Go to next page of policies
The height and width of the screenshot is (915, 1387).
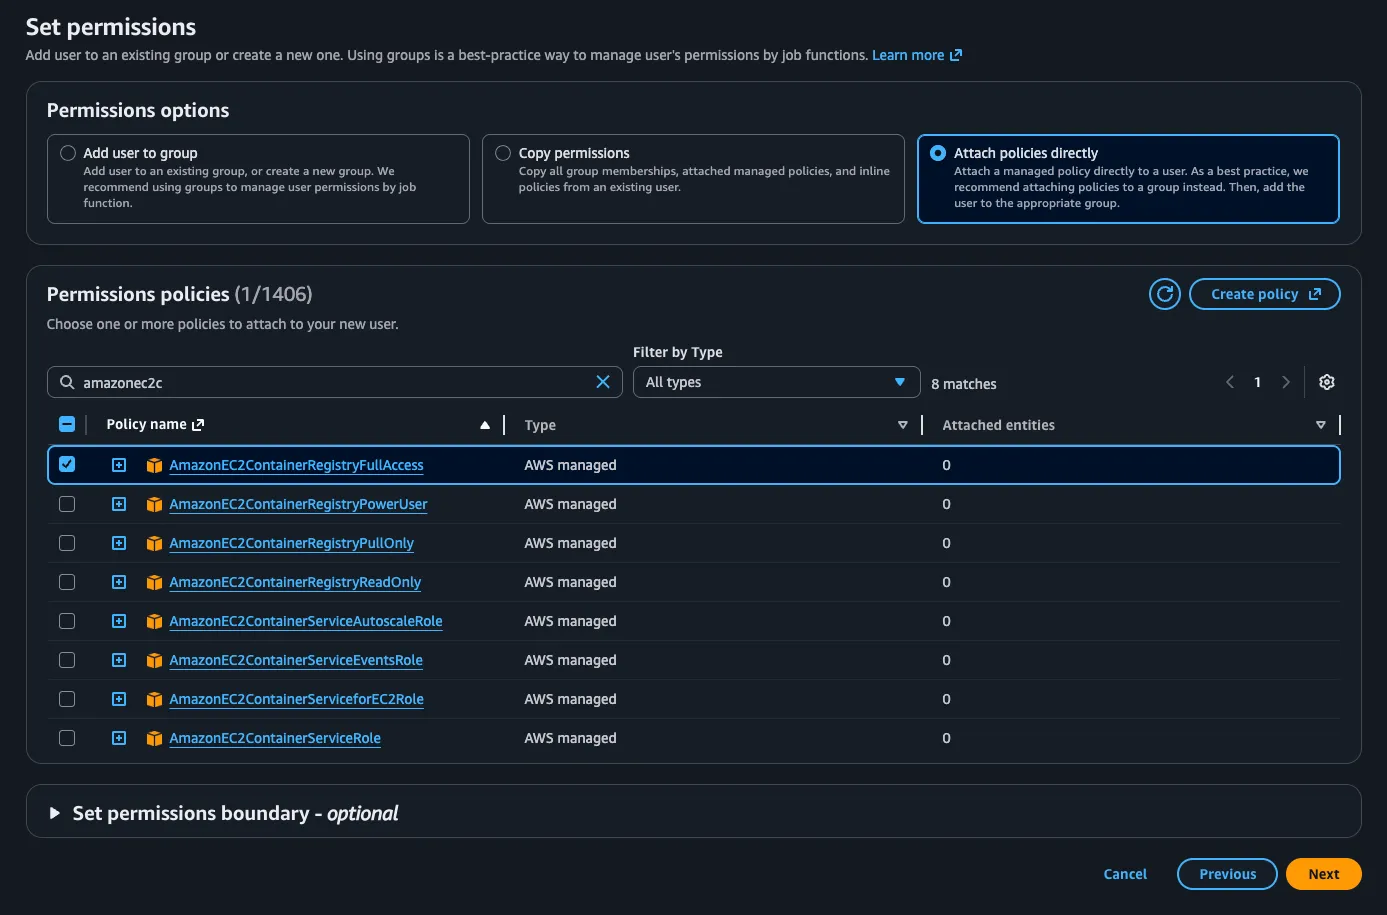[1285, 382]
